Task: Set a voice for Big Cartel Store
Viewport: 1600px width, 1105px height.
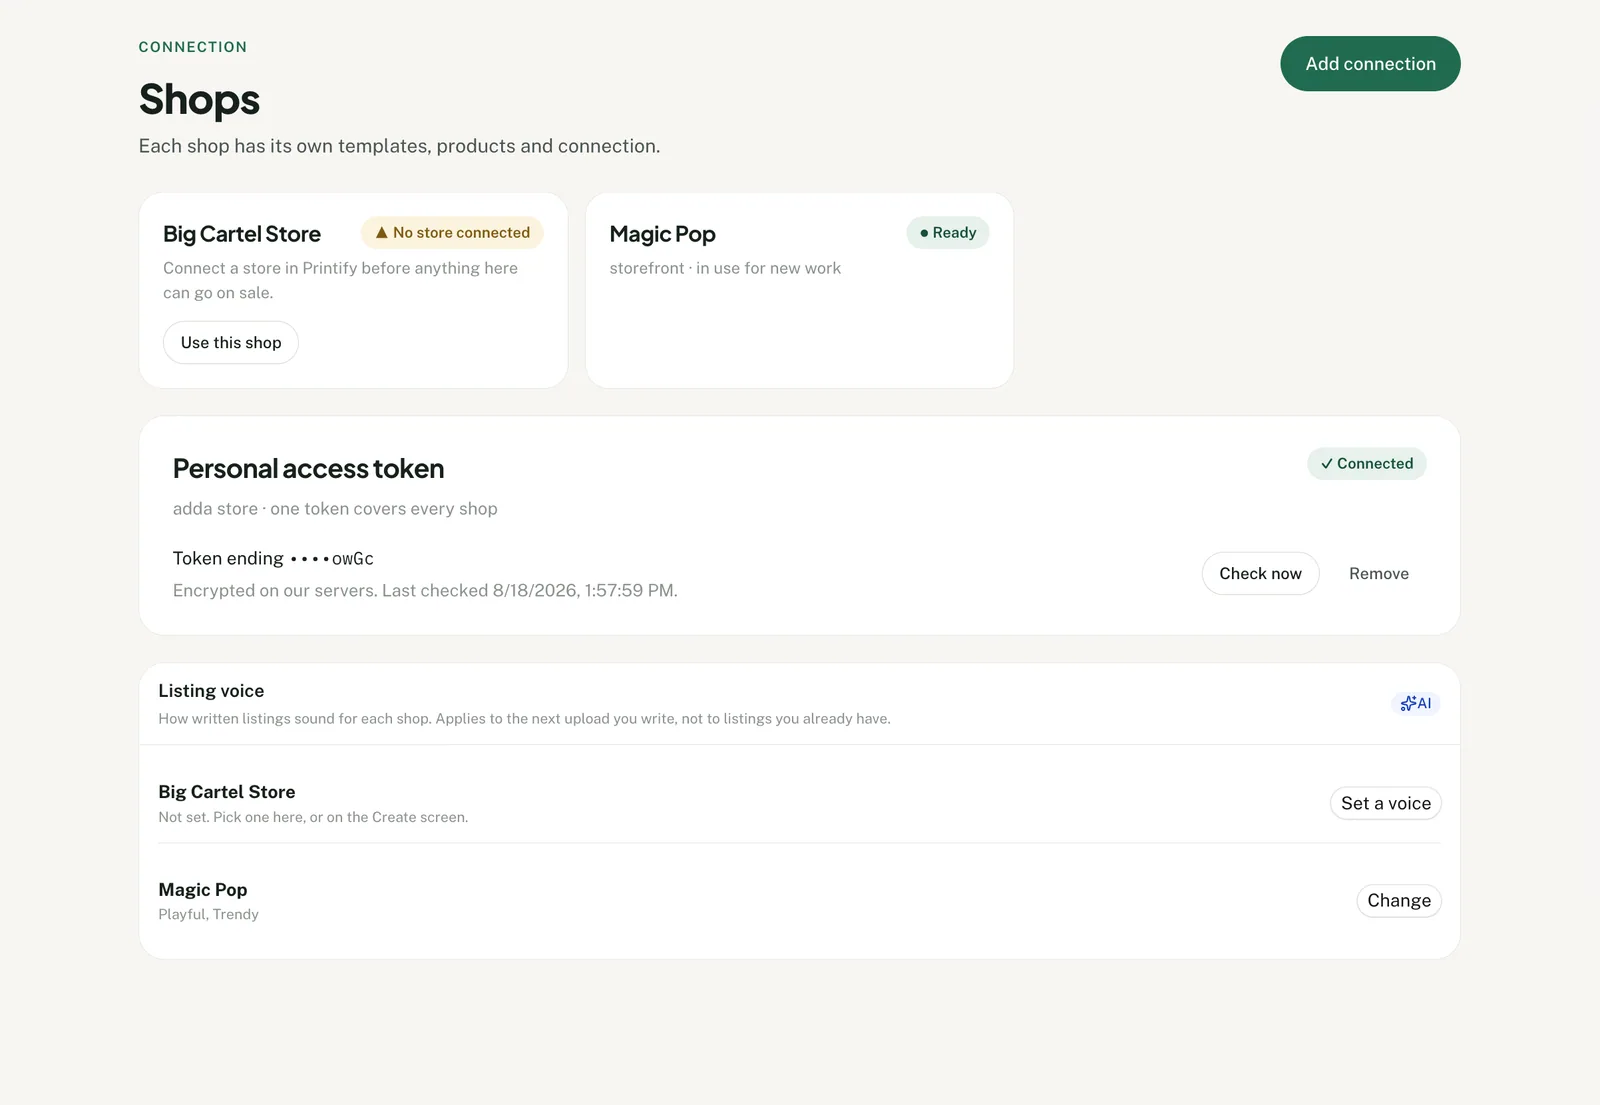Action: (1386, 803)
